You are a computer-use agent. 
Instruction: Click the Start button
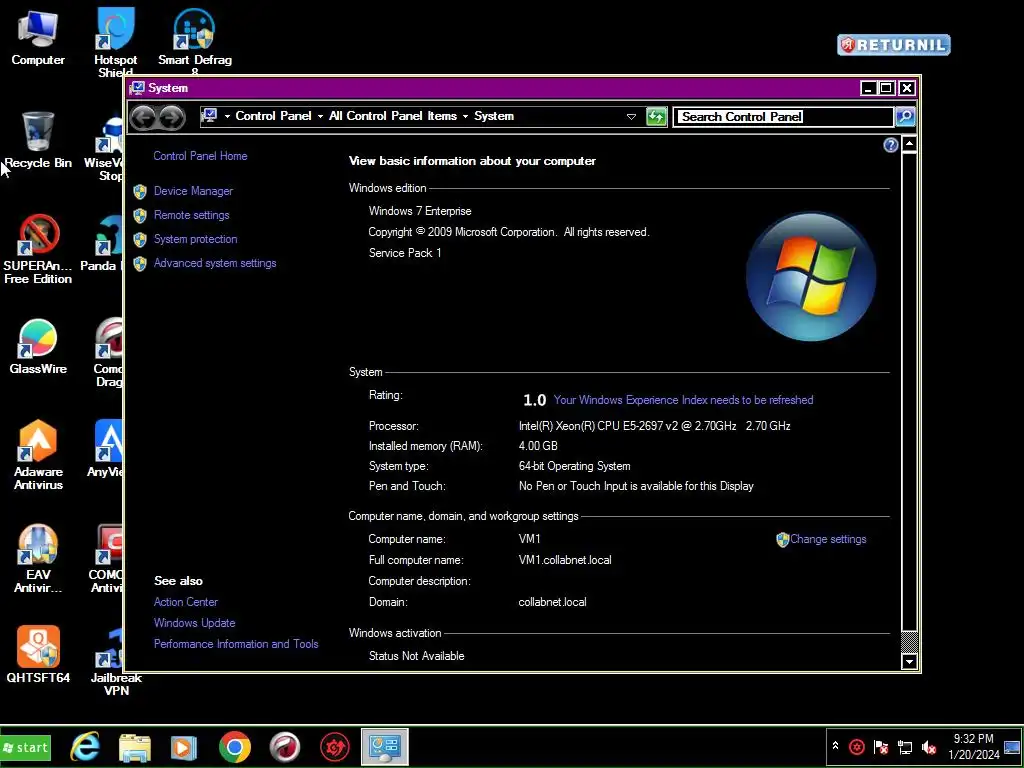pos(25,748)
